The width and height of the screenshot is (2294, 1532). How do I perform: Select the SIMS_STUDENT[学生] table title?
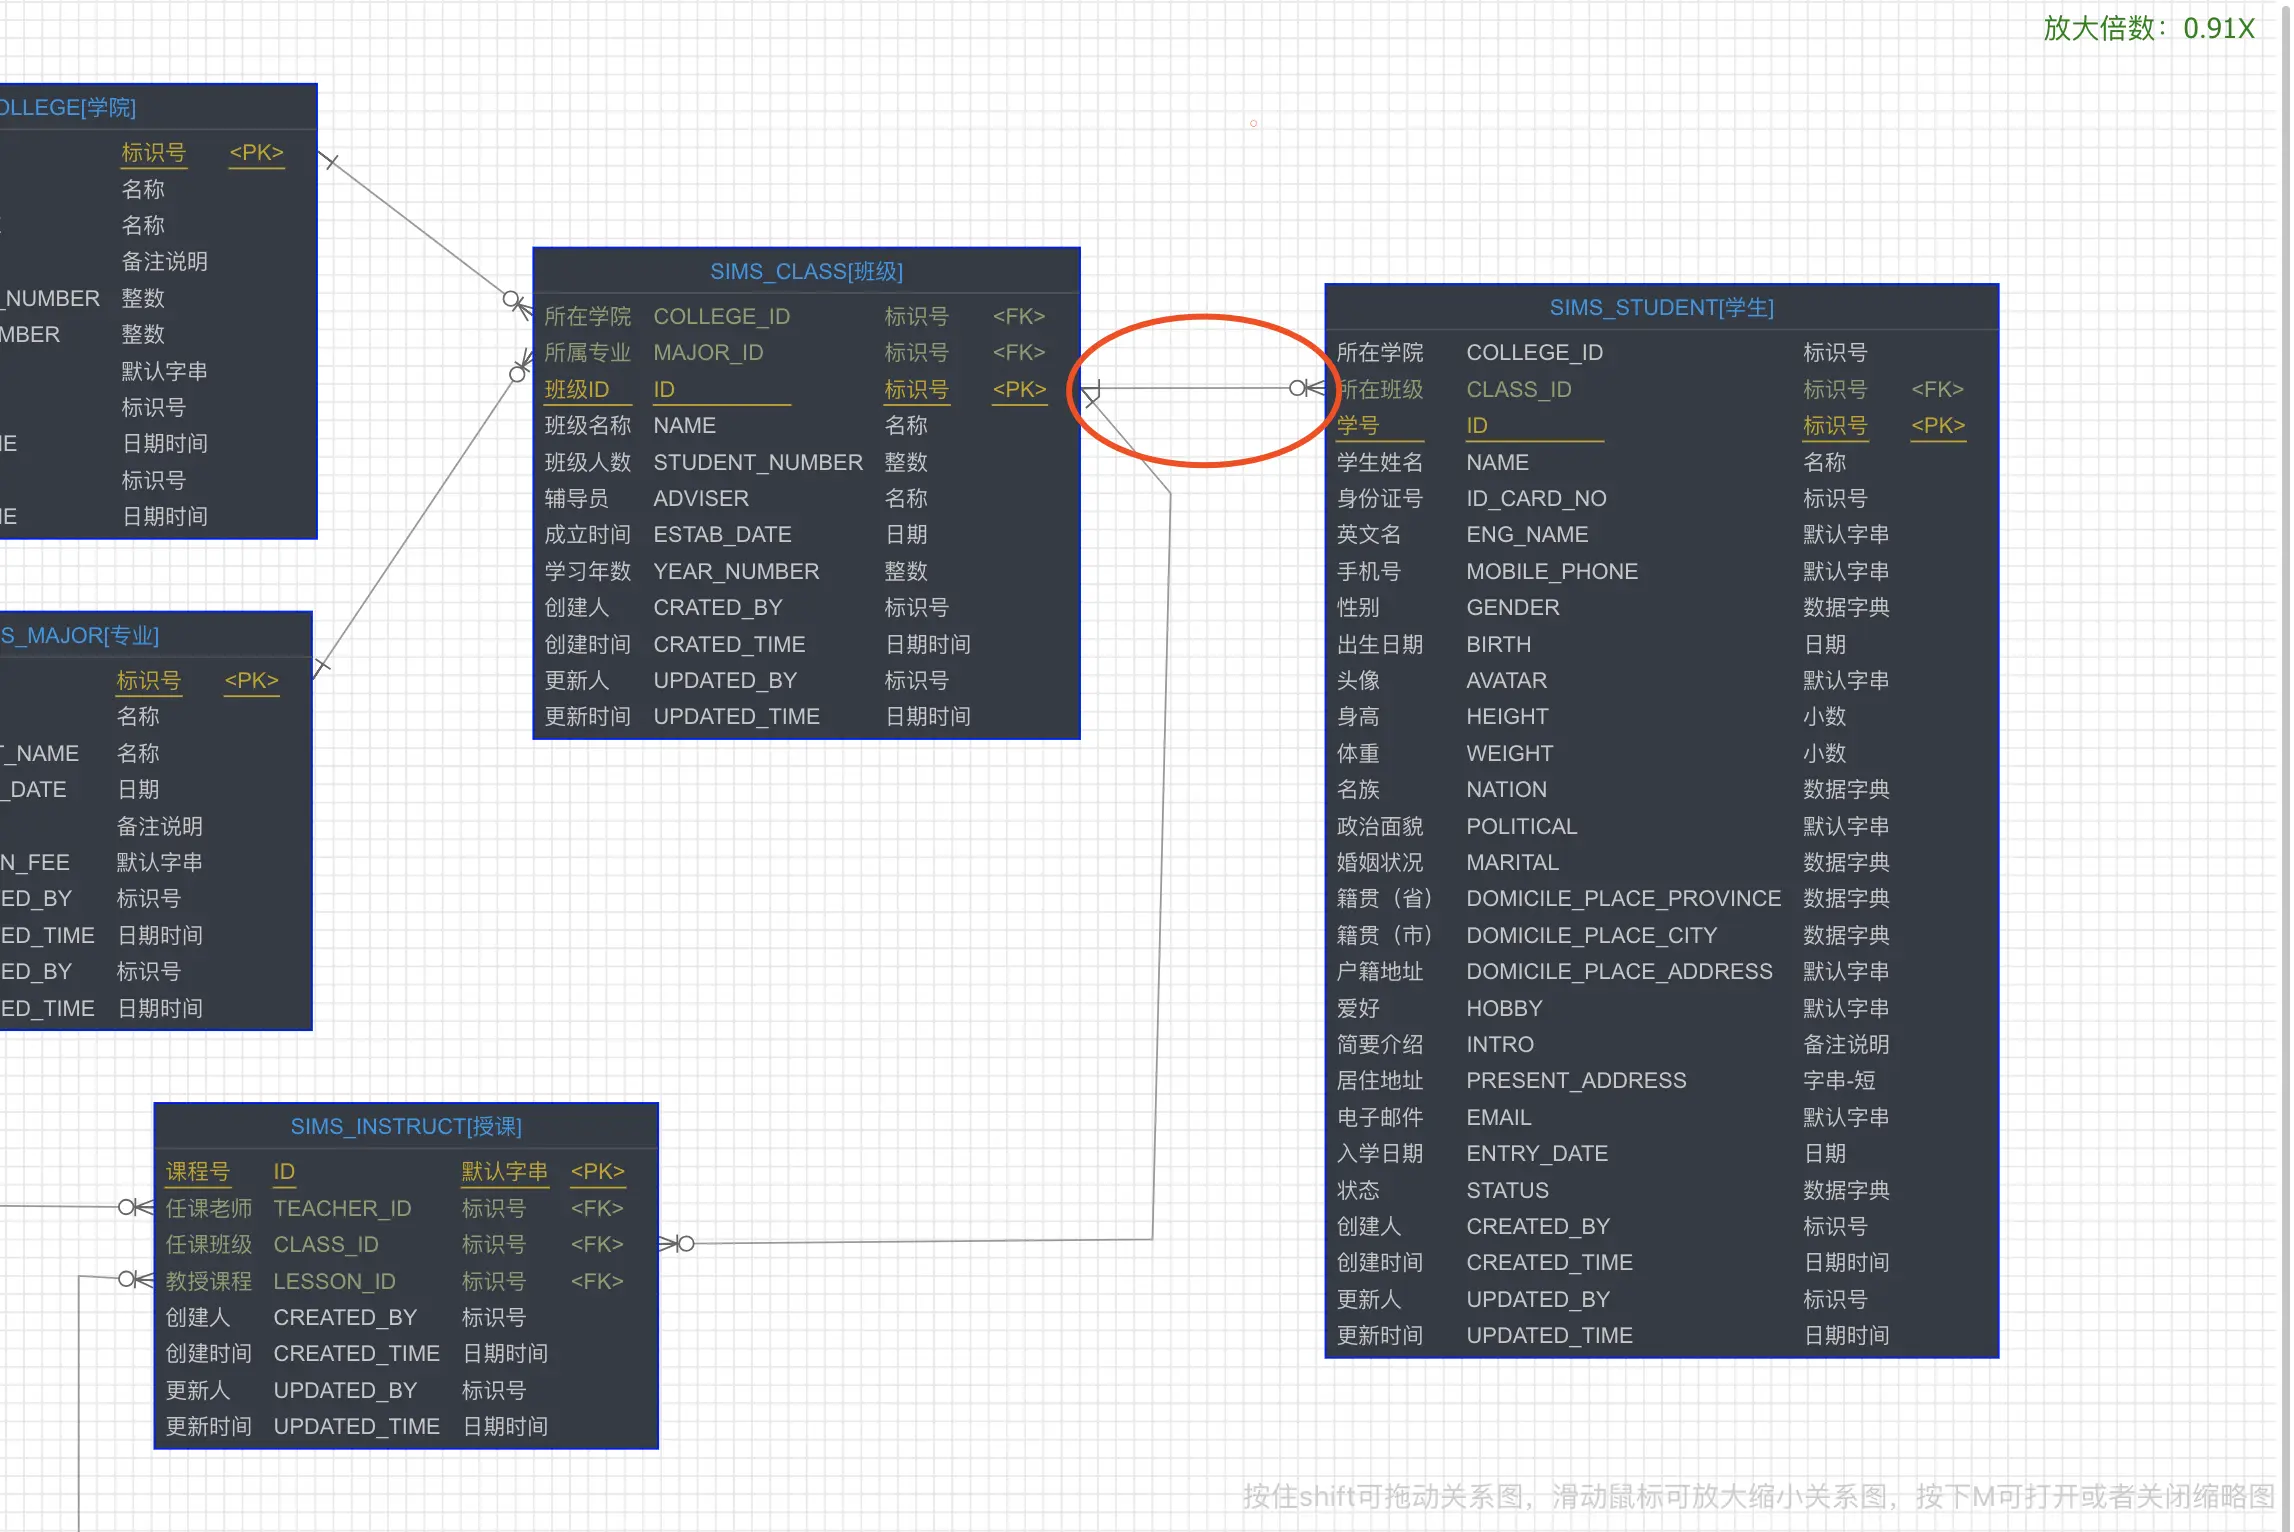[1661, 307]
